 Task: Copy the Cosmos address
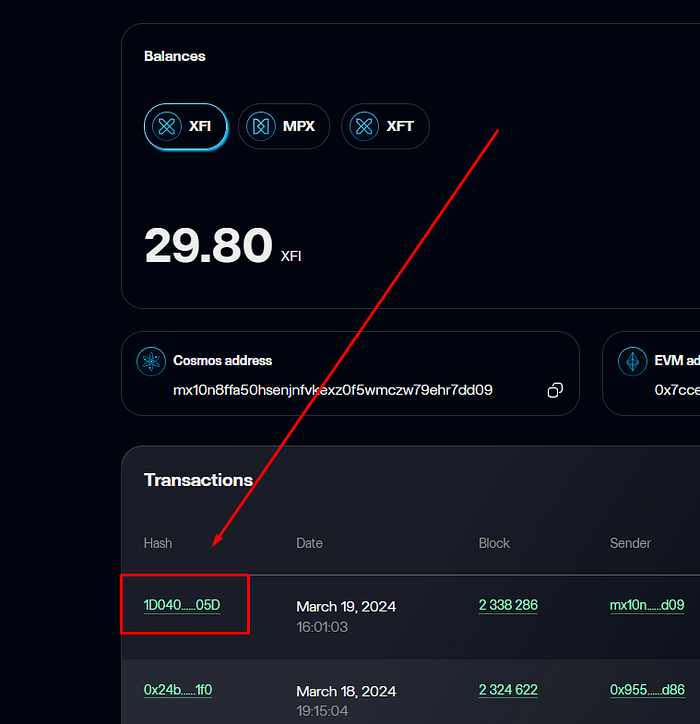point(555,390)
